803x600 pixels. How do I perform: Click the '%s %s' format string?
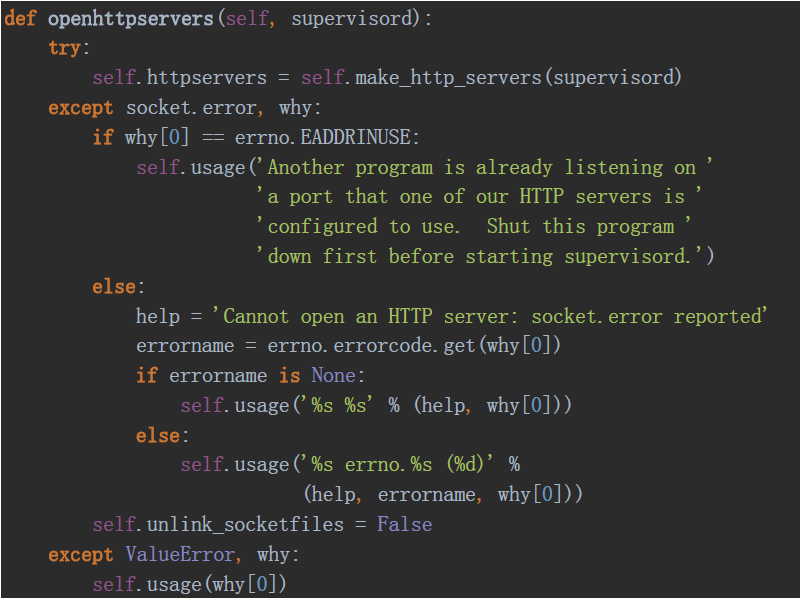coord(339,405)
